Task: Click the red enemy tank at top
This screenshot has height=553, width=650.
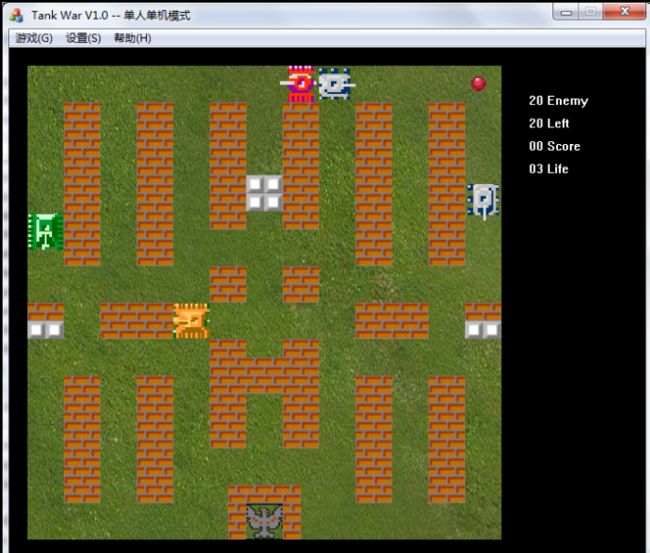Action: (298, 84)
